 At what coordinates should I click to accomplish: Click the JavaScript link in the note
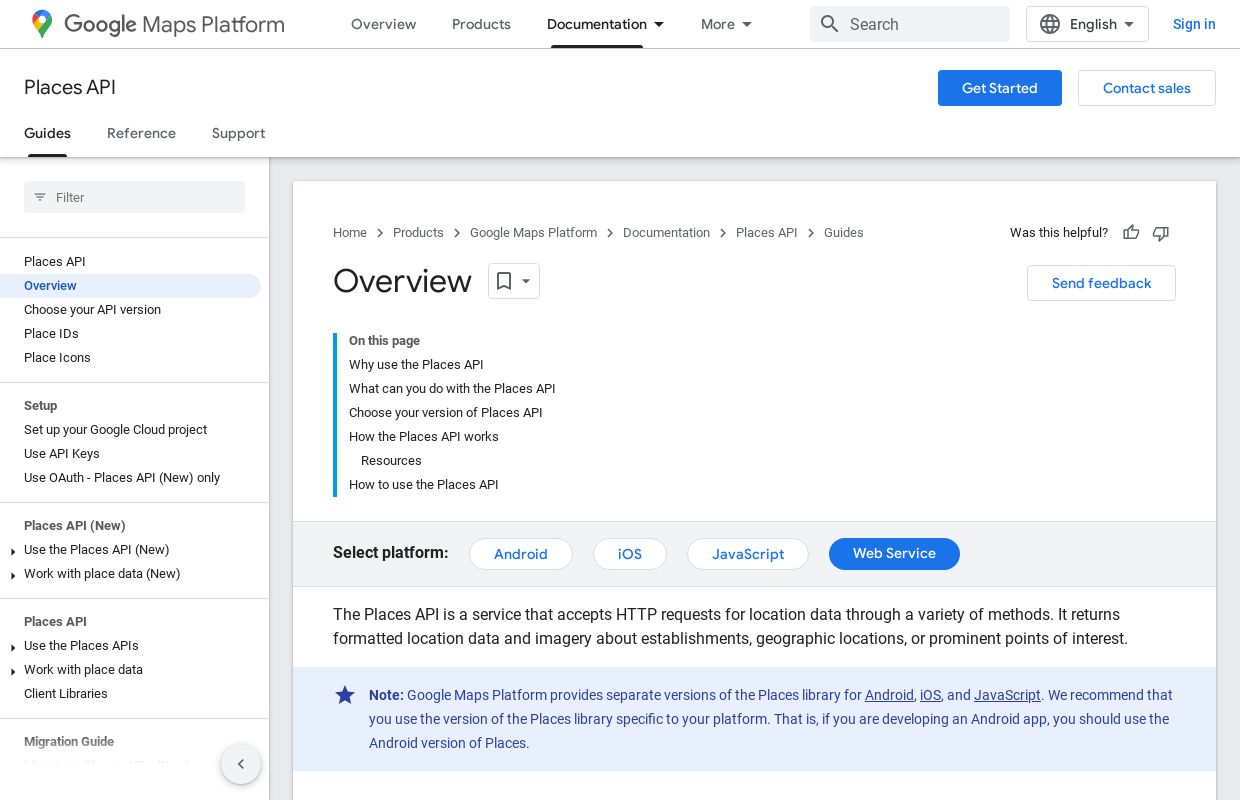[x=1007, y=695]
